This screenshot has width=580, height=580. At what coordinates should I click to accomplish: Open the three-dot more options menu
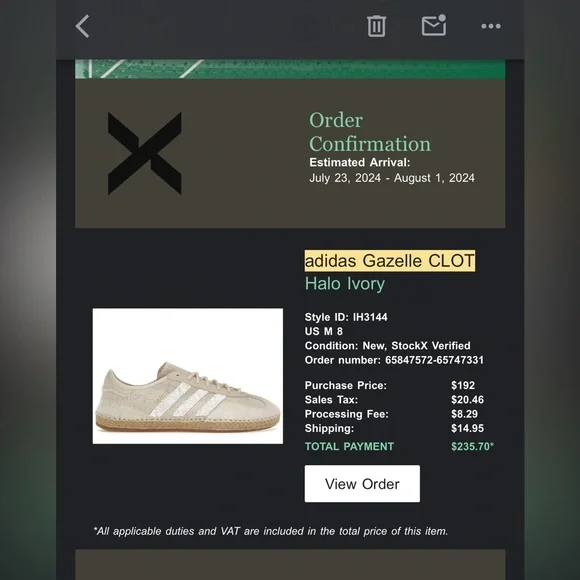491,26
